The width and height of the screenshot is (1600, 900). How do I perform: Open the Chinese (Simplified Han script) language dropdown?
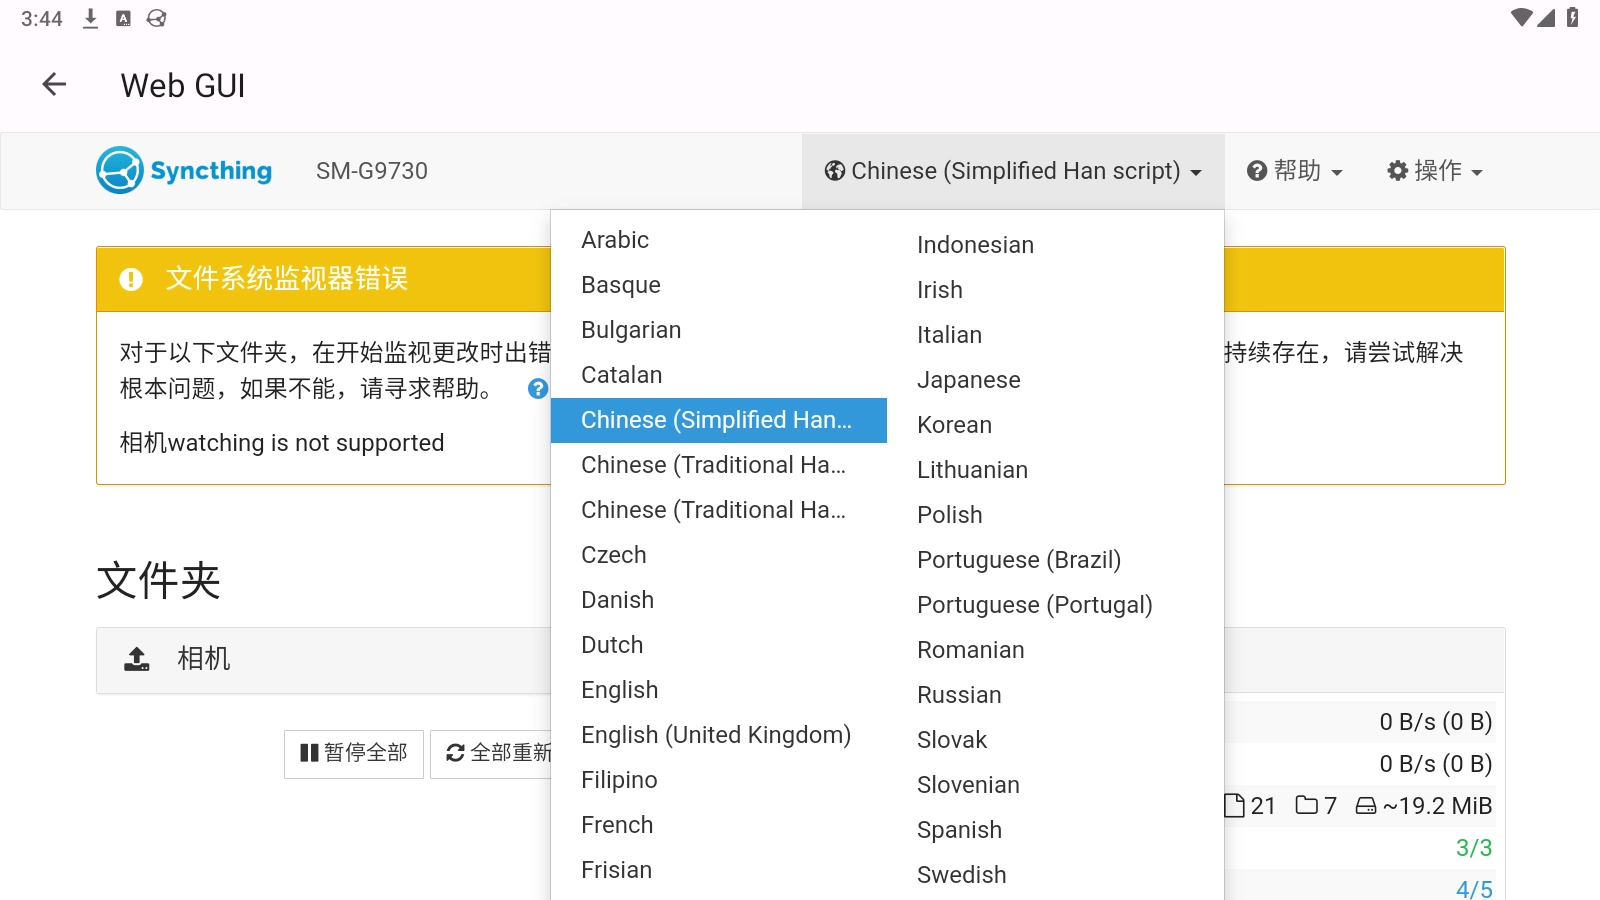tap(1013, 171)
